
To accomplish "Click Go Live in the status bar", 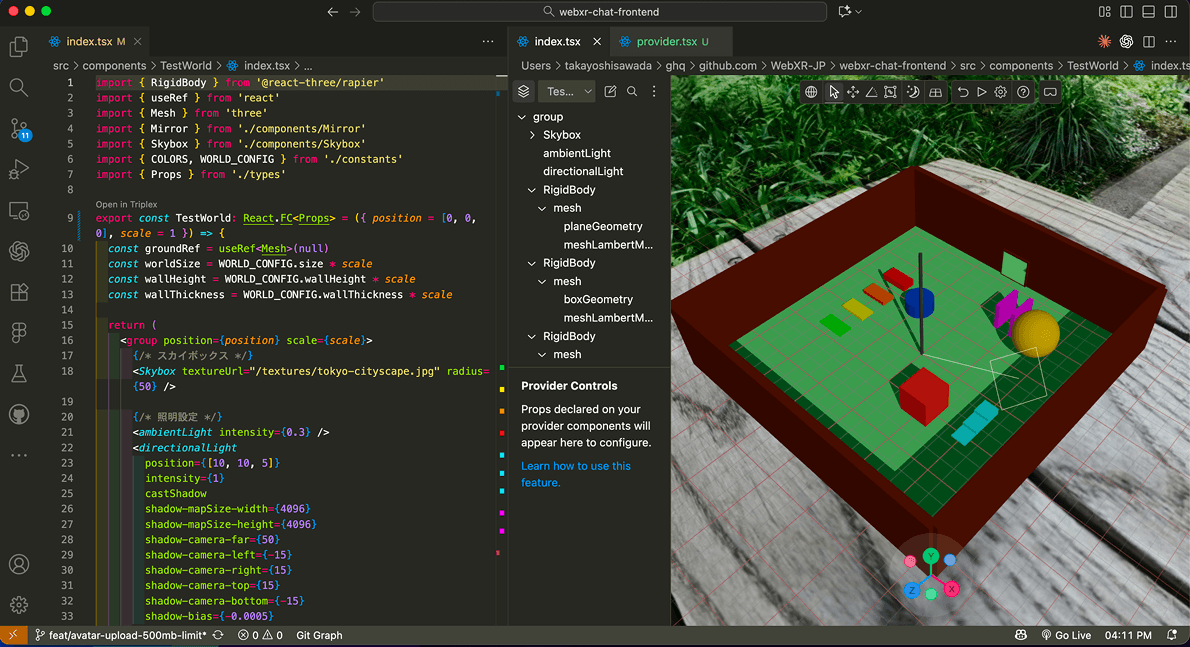I will point(1069,634).
